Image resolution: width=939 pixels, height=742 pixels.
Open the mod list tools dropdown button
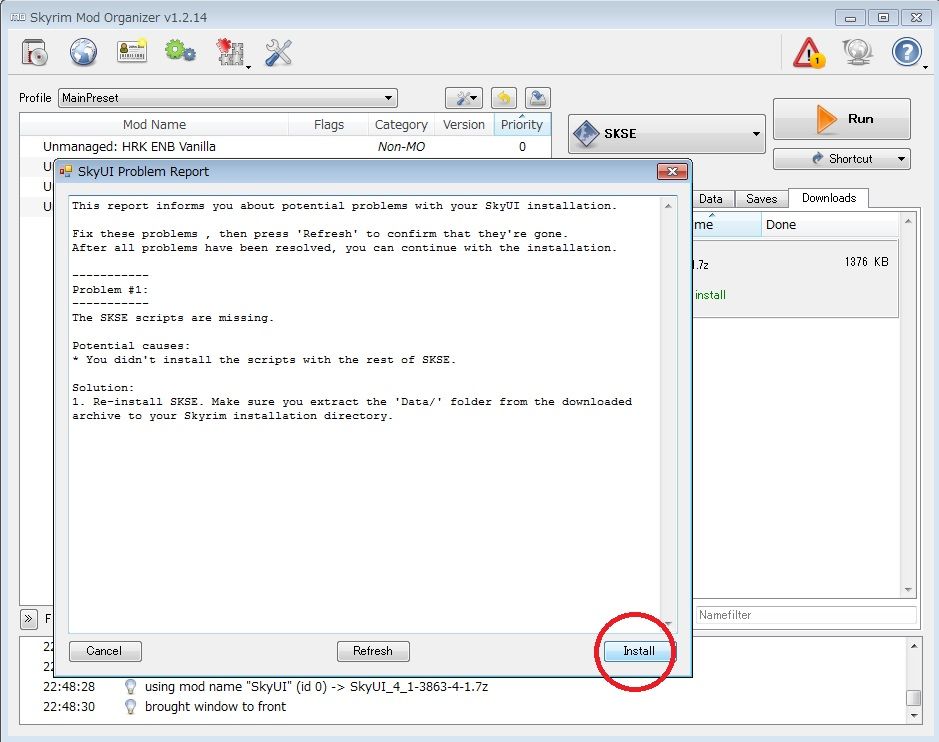pos(464,98)
